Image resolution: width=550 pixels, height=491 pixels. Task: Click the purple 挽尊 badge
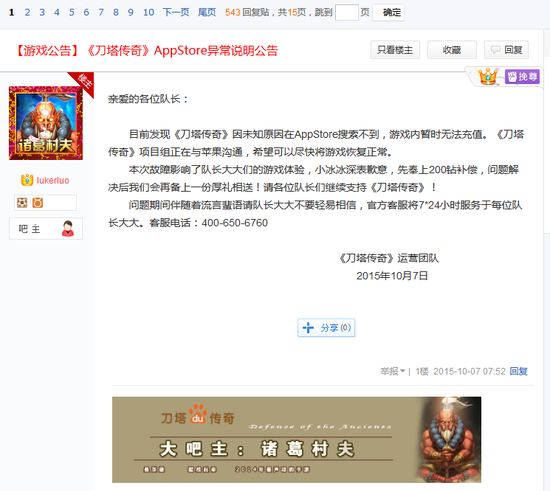pos(522,76)
